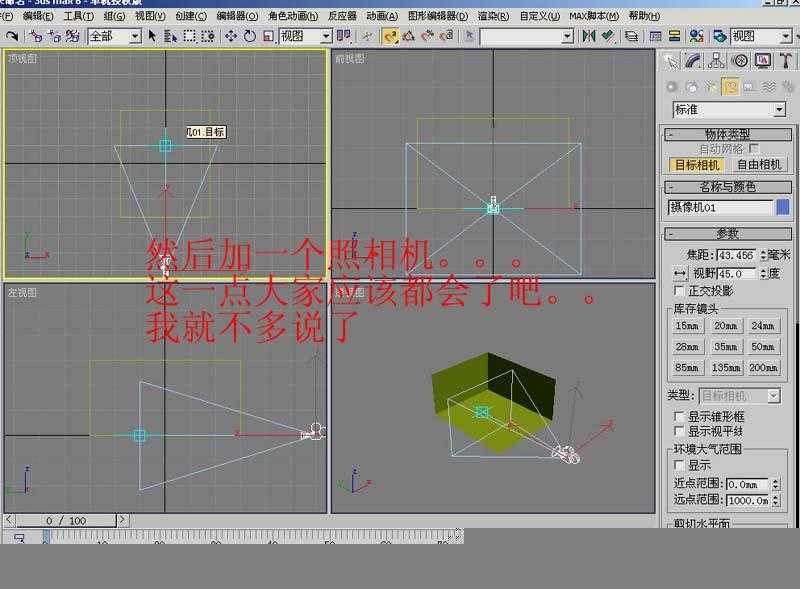Open the Schematic View icon
The image size is (800, 589).
click(674, 36)
